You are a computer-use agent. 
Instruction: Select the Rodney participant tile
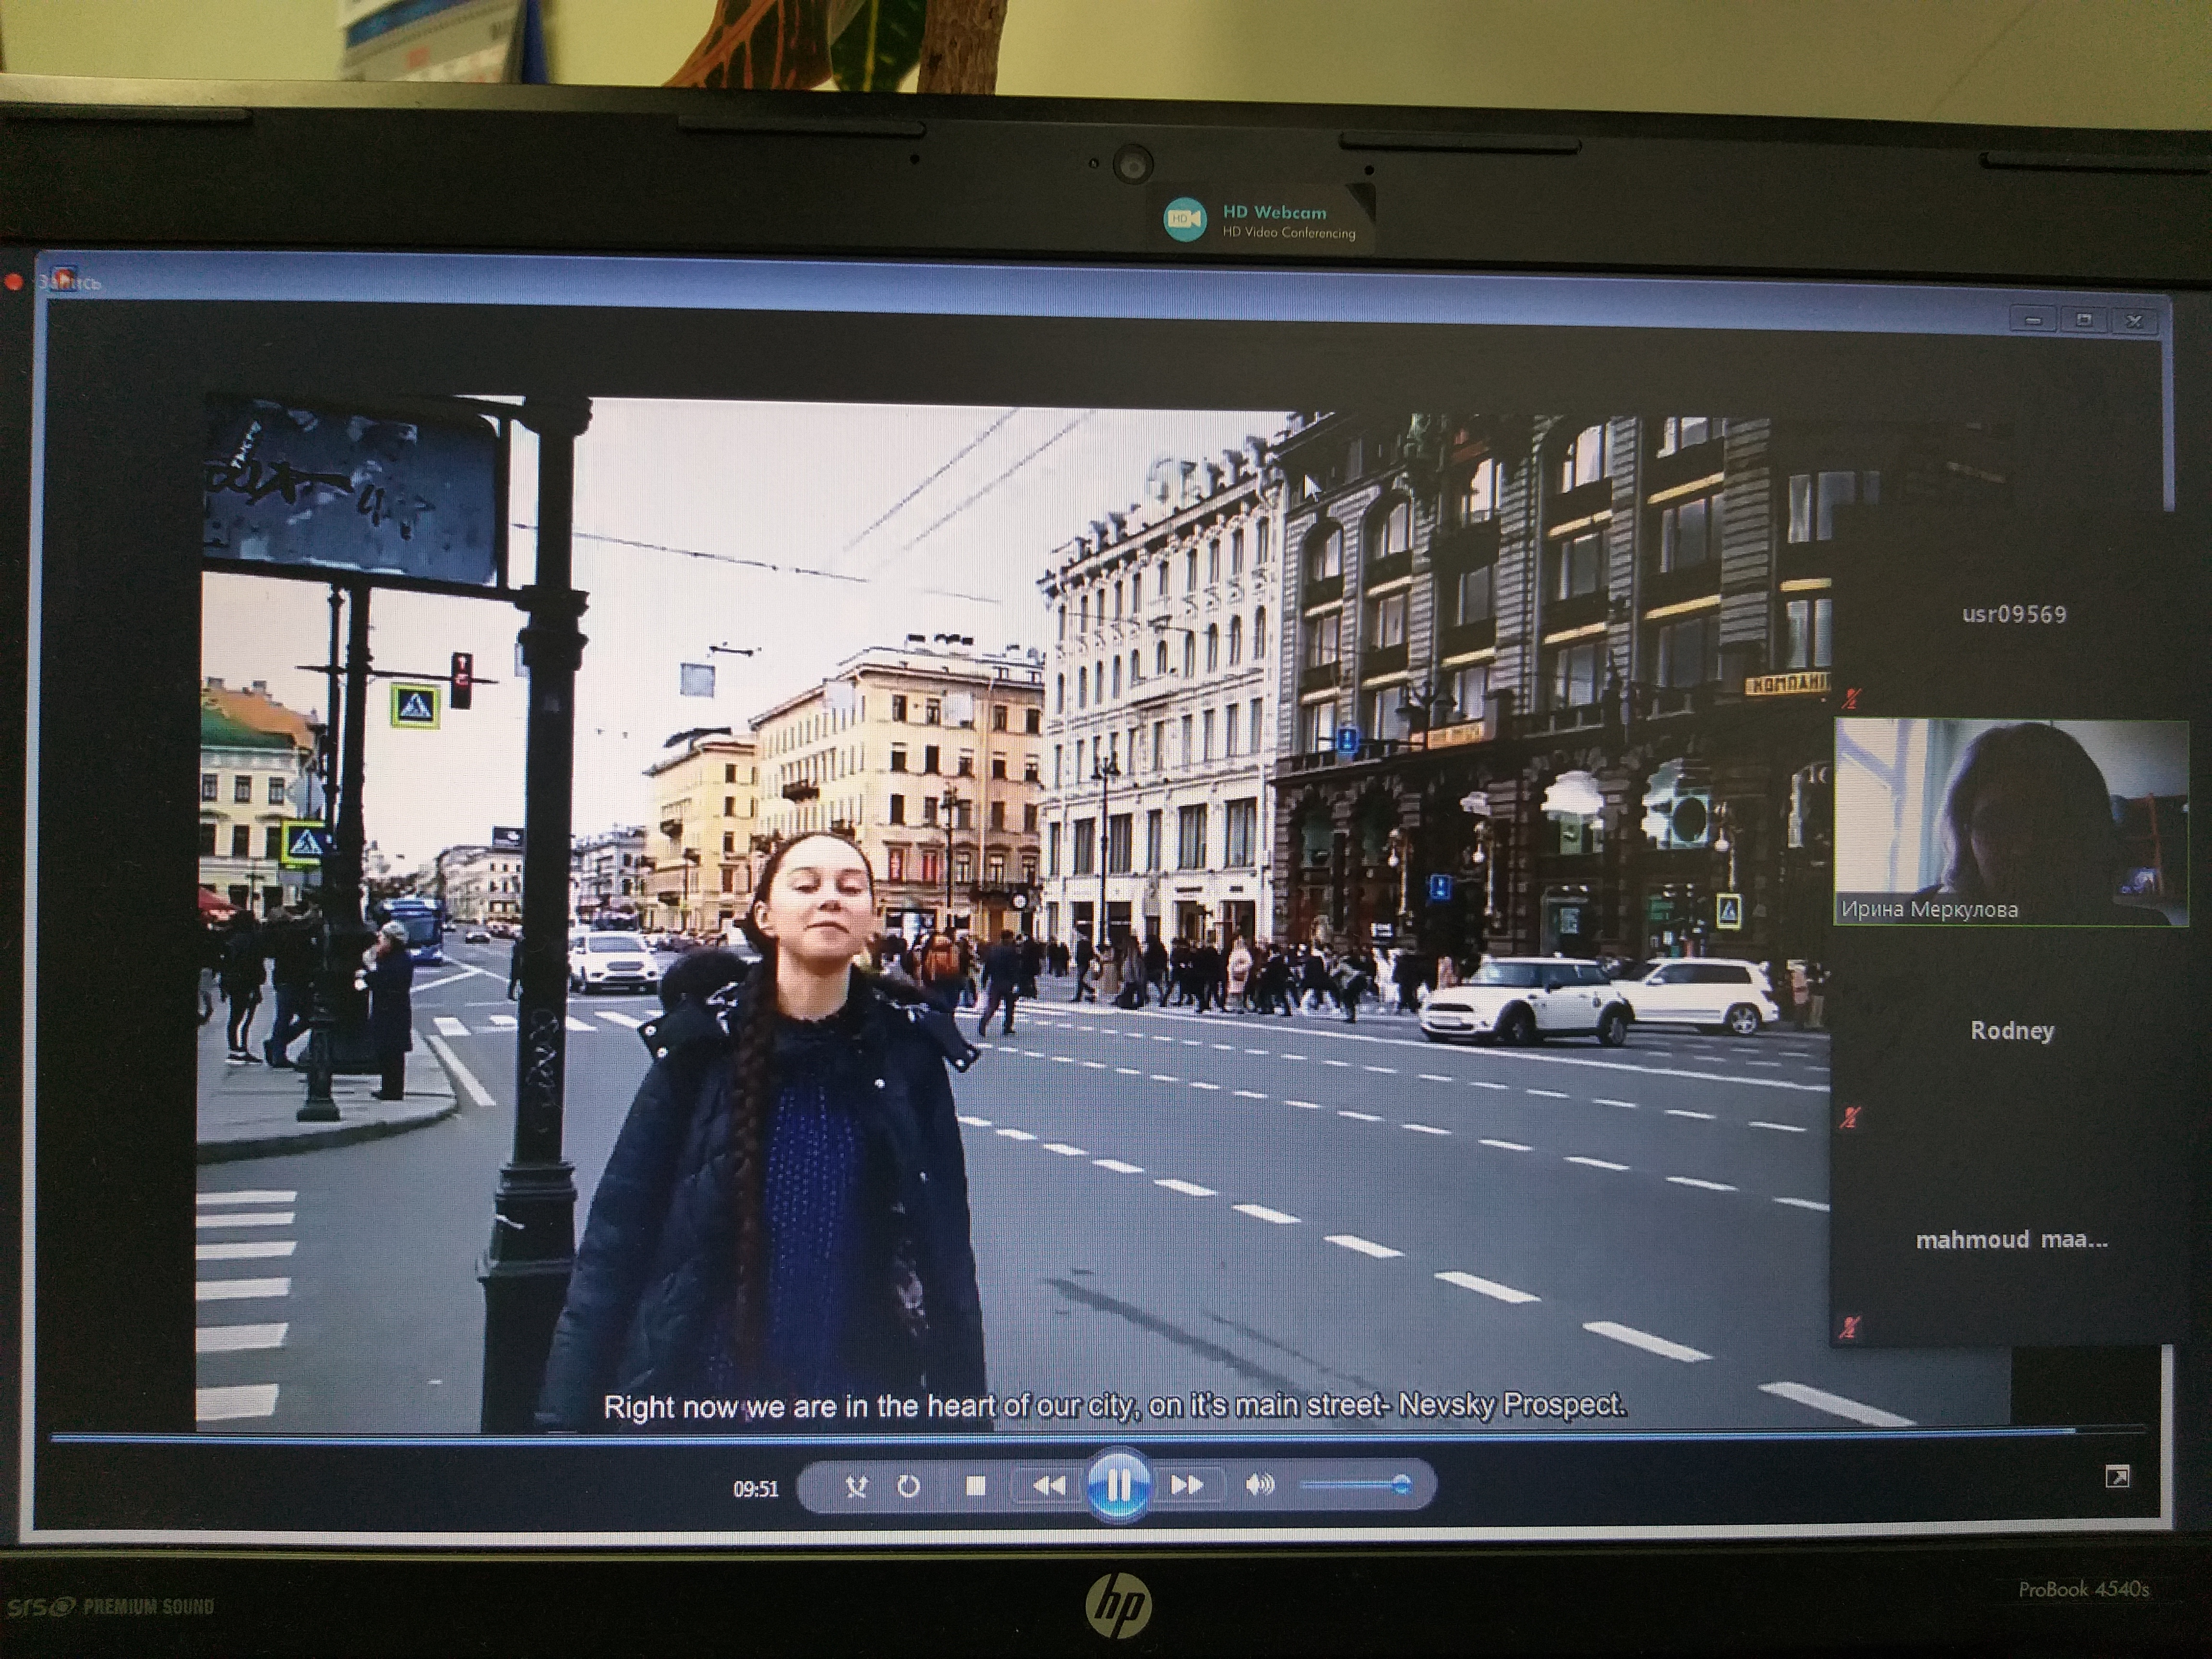[x=2011, y=1031]
